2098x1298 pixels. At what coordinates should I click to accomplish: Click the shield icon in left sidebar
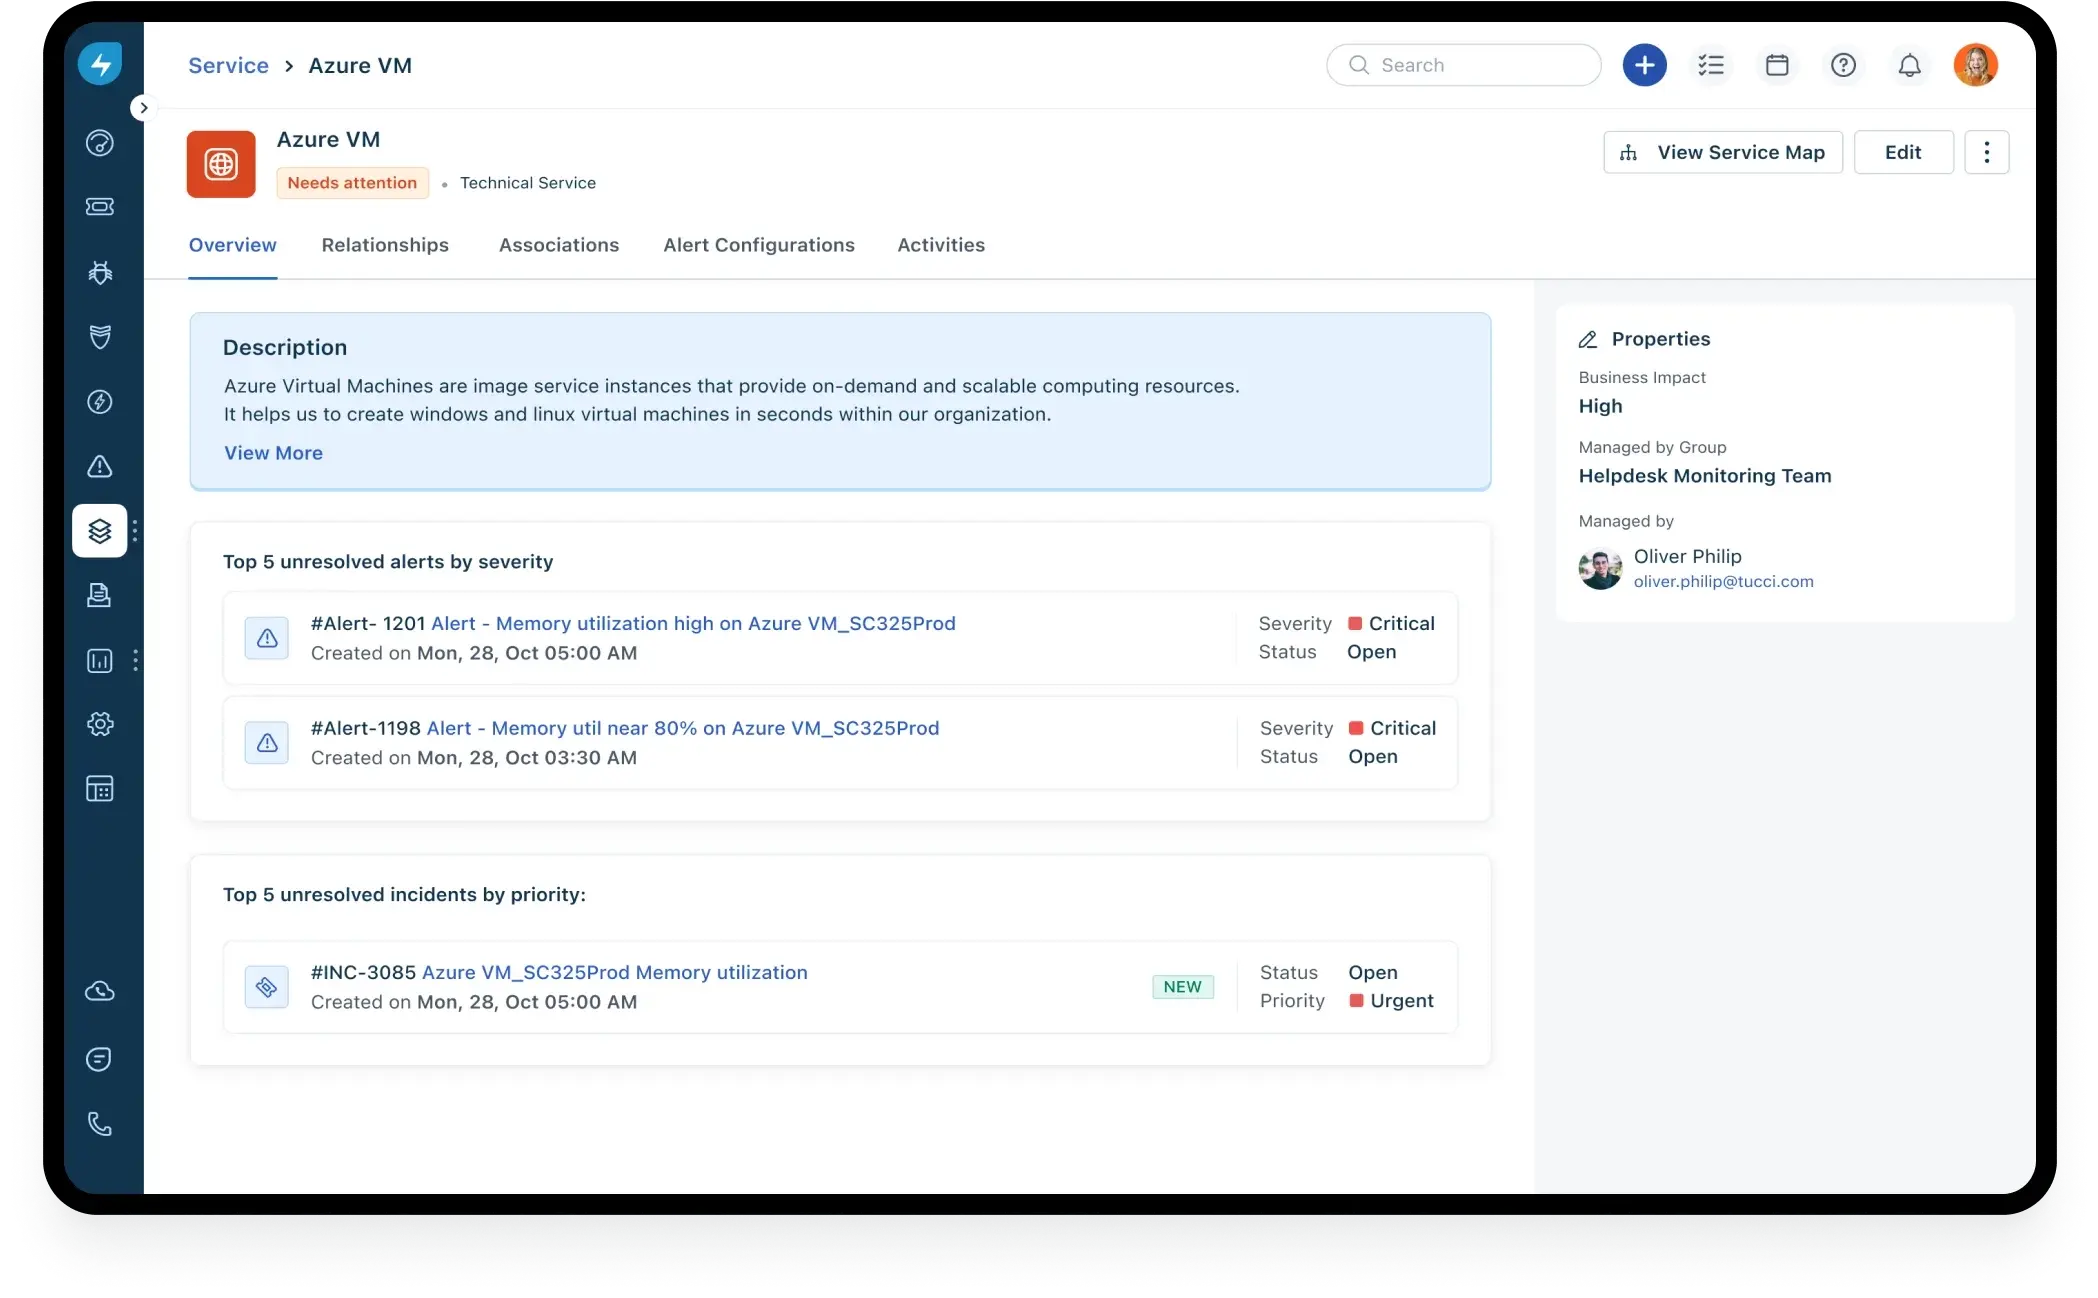[100, 337]
